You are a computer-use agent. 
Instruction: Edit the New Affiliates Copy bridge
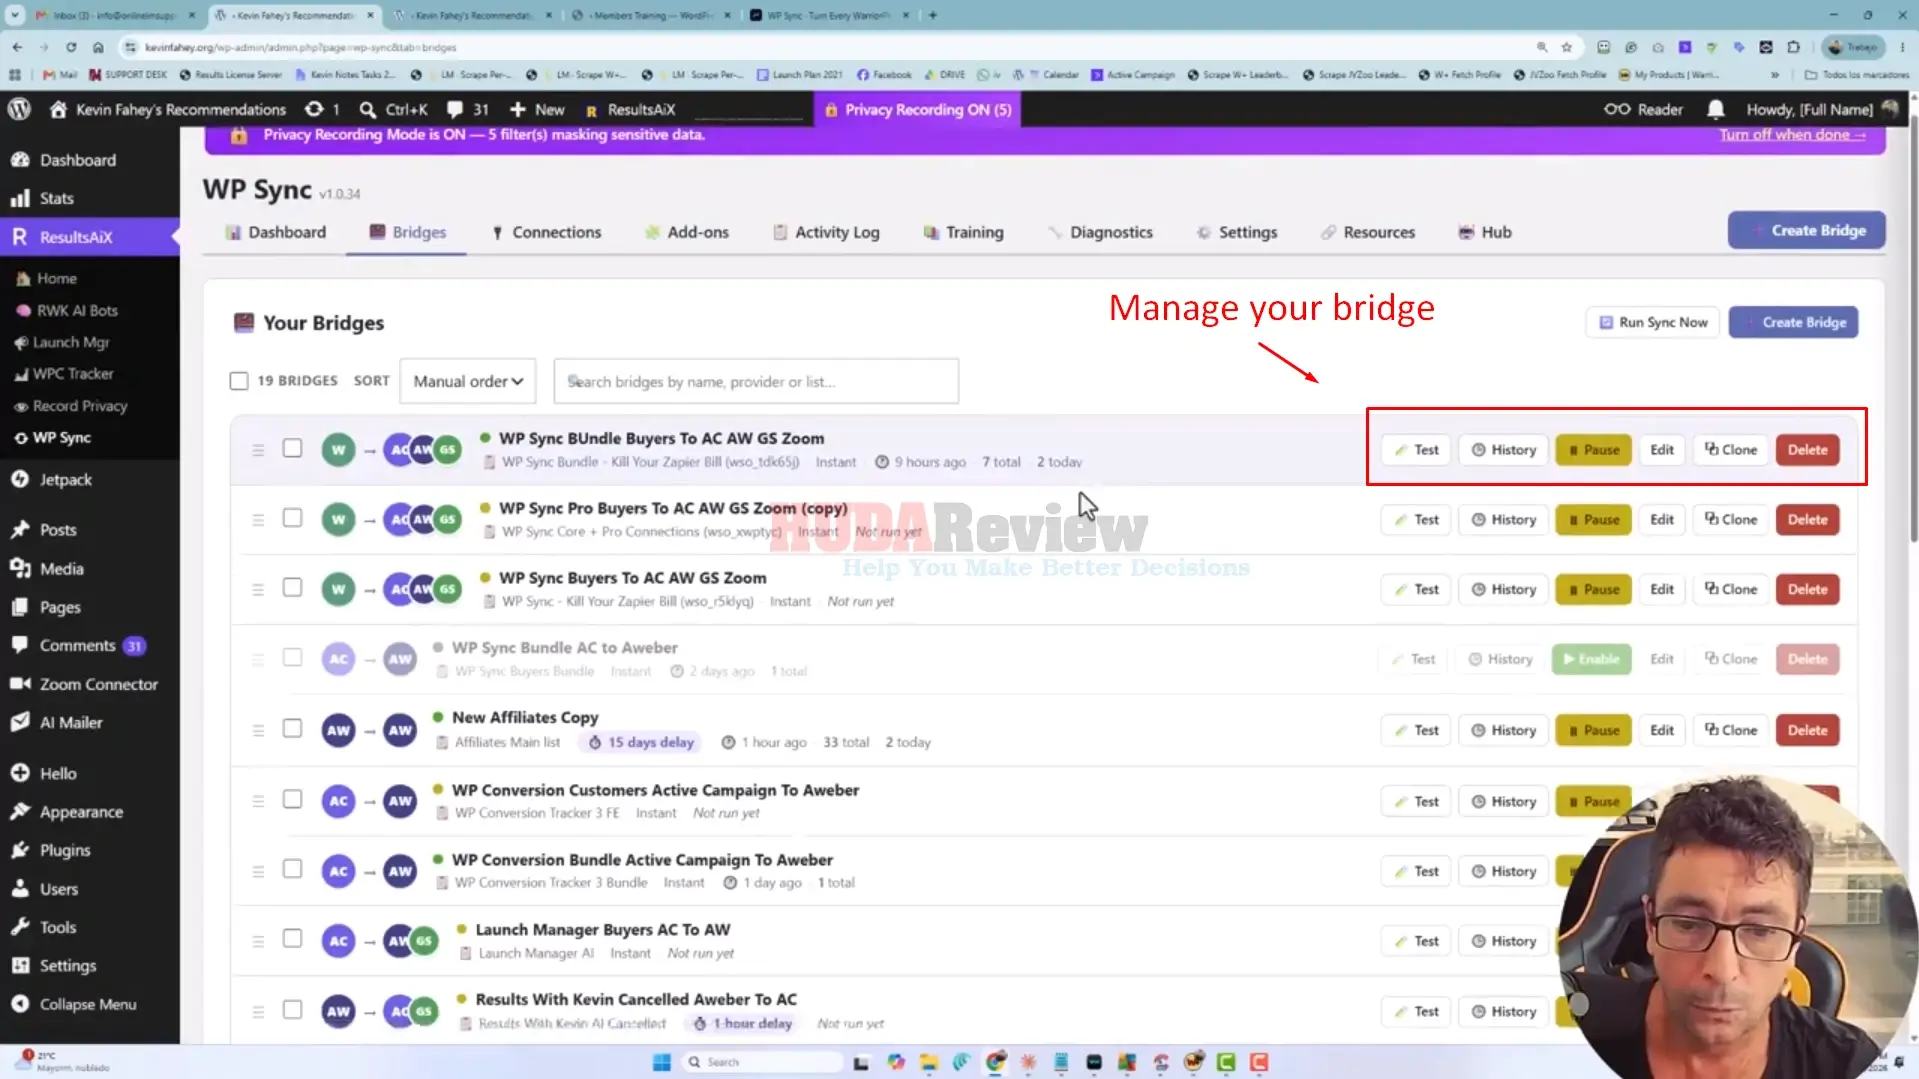point(1661,730)
